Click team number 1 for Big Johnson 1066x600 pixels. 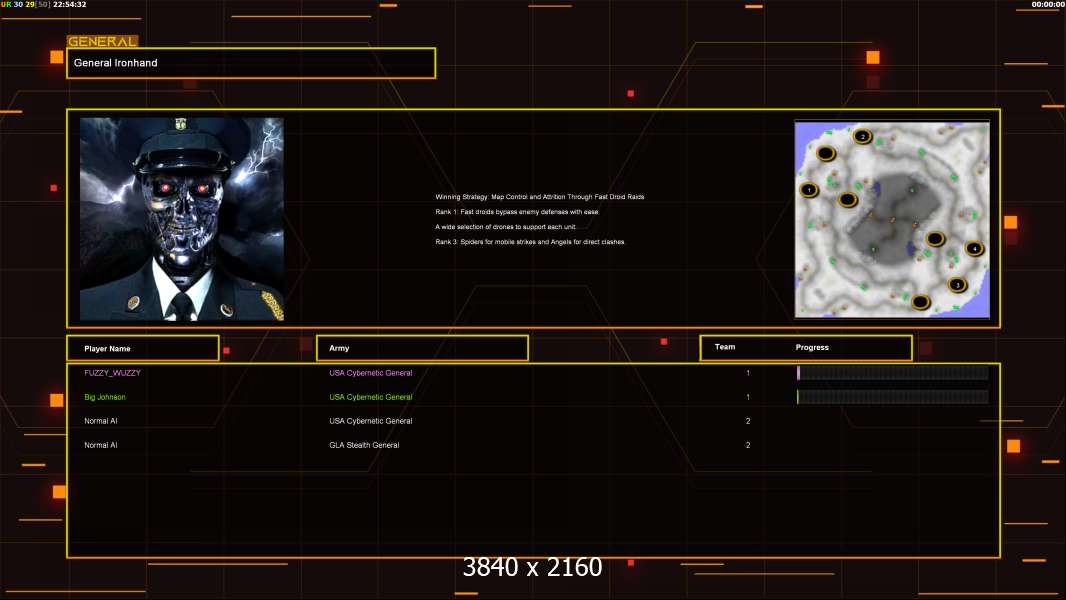pos(748,397)
